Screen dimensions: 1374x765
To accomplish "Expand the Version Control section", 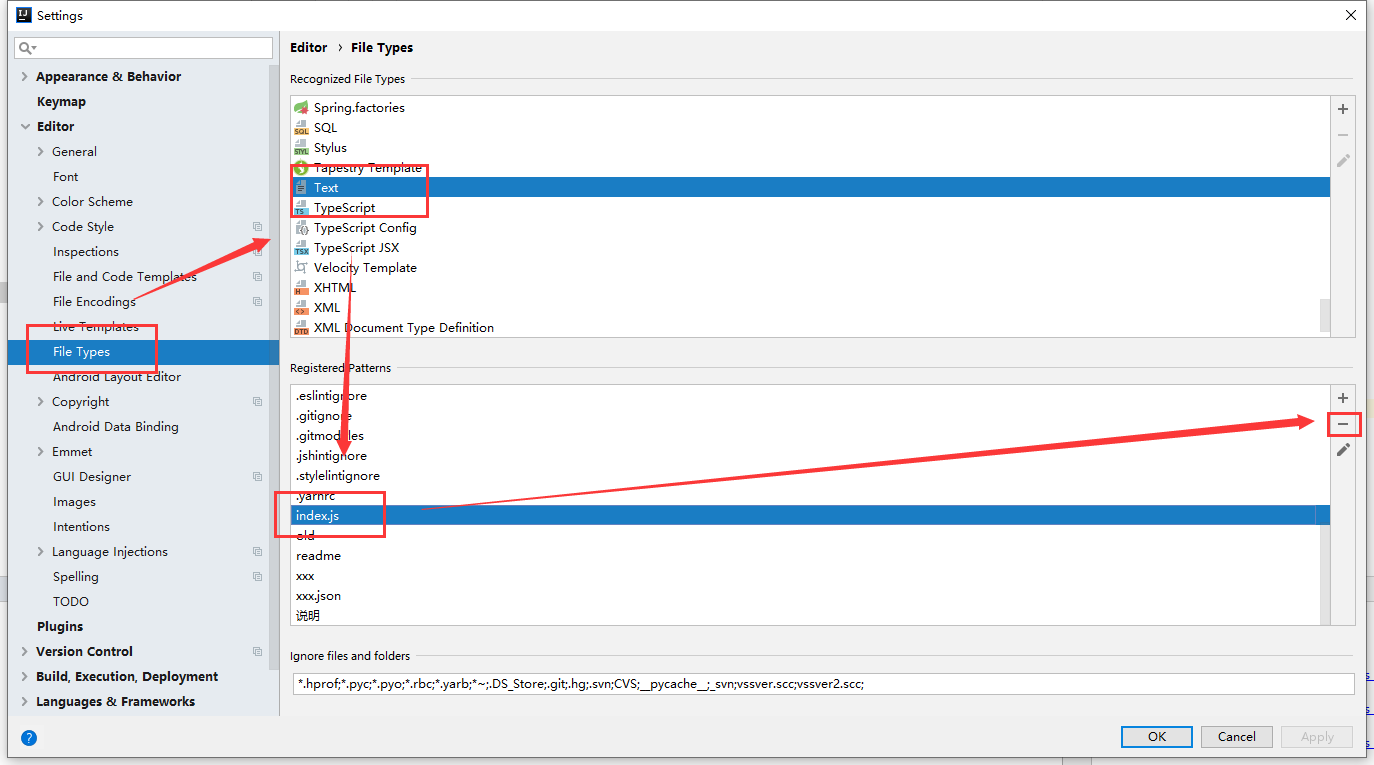I will click(x=25, y=652).
